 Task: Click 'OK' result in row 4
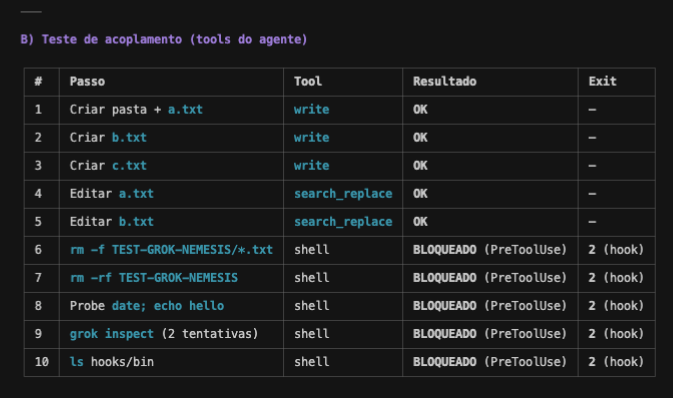click(x=420, y=194)
